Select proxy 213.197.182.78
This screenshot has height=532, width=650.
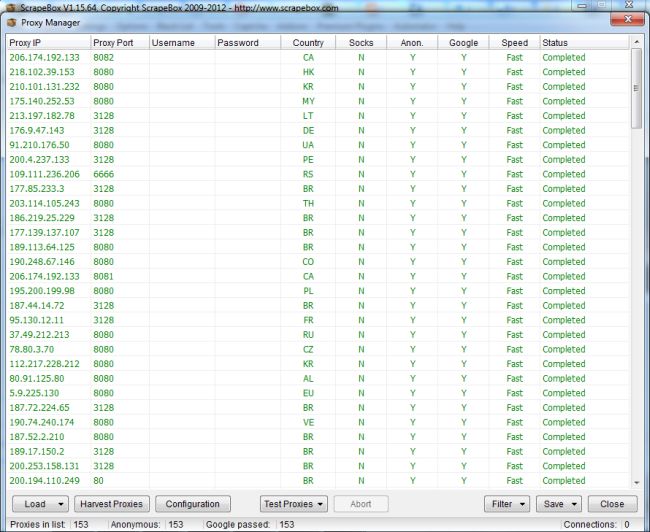click(42, 116)
